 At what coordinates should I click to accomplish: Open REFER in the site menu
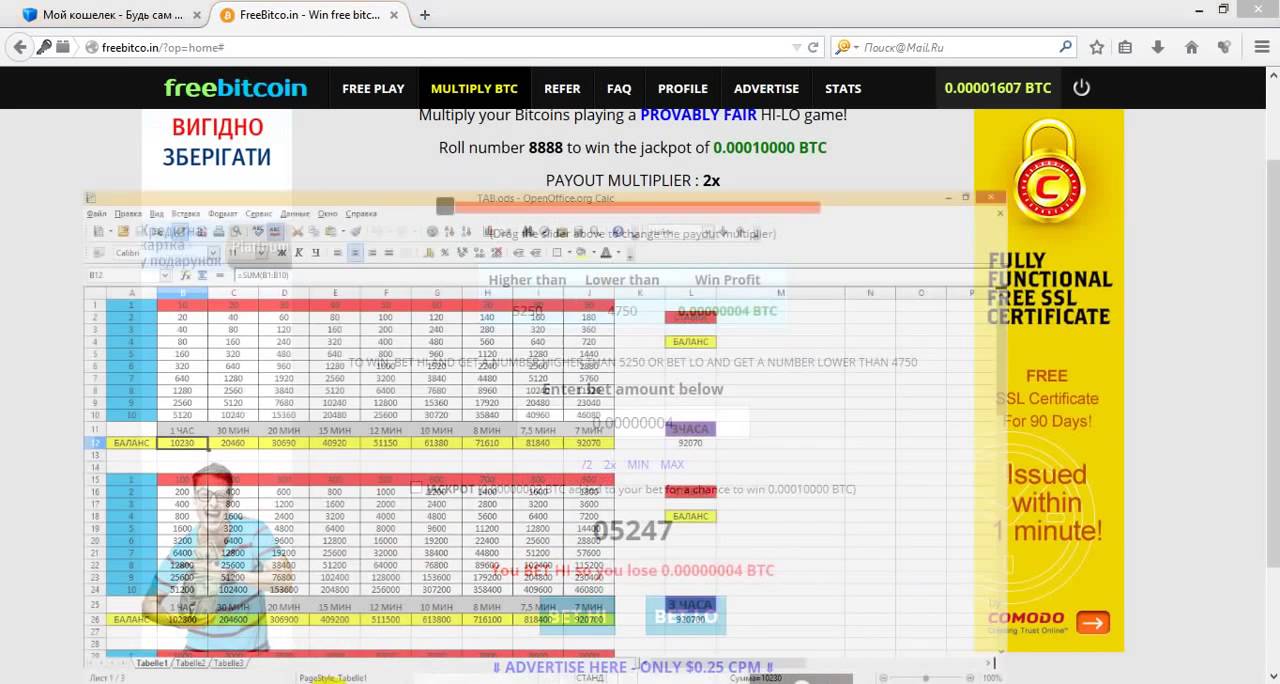[x=562, y=88]
